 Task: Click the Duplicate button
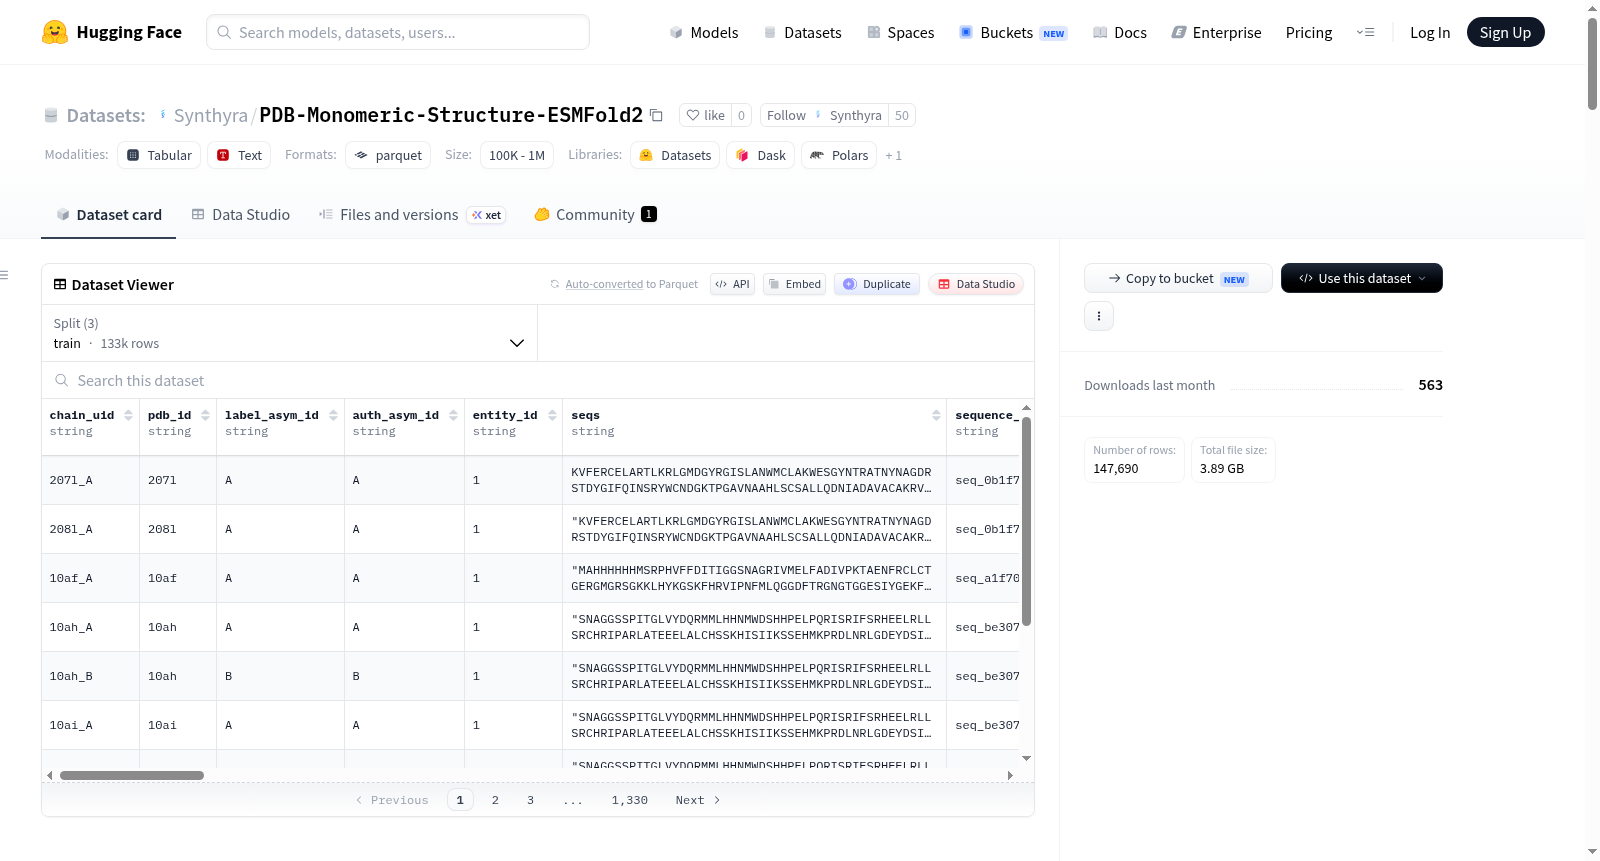[x=877, y=284]
